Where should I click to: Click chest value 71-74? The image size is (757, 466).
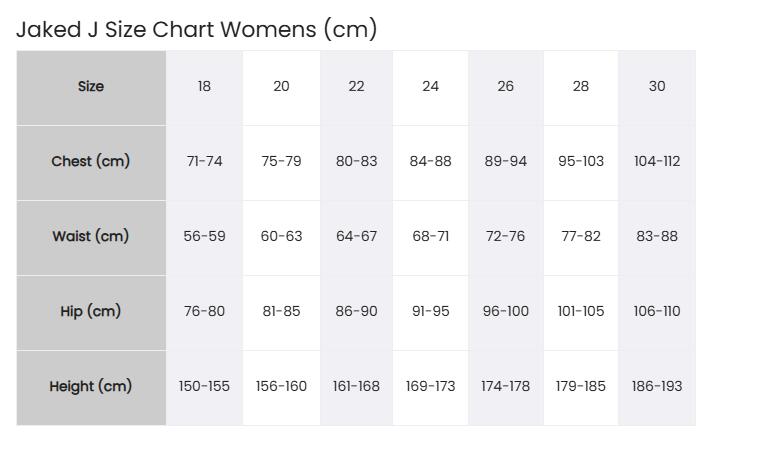coord(204,161)
